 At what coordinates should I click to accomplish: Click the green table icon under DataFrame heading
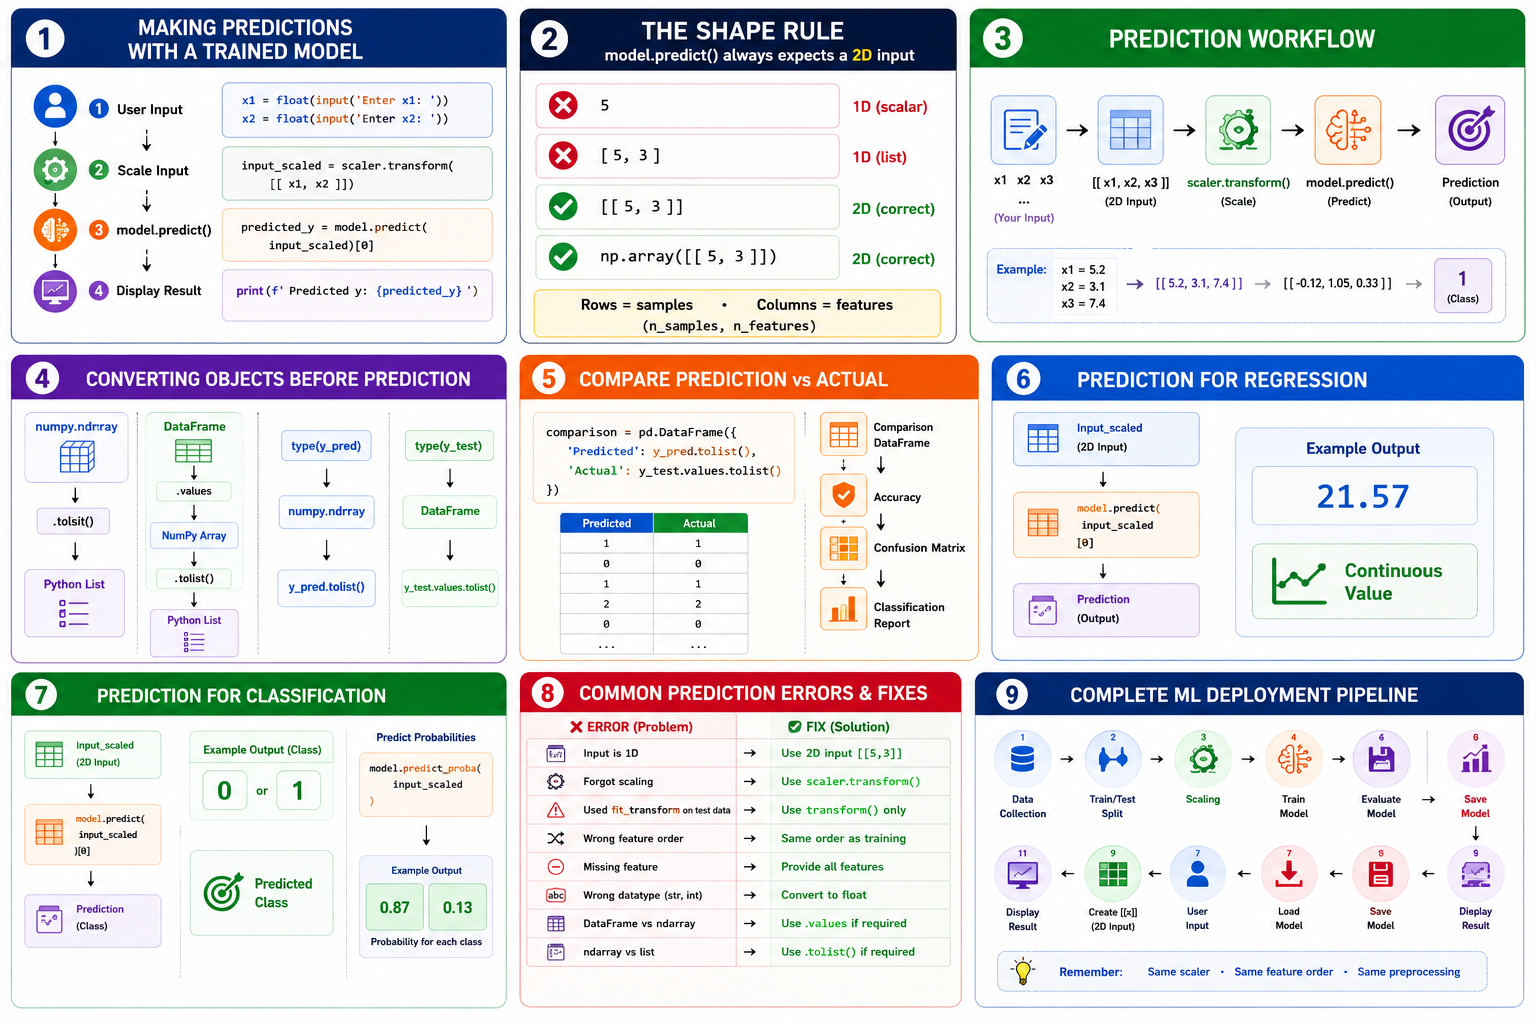point(194,450)
